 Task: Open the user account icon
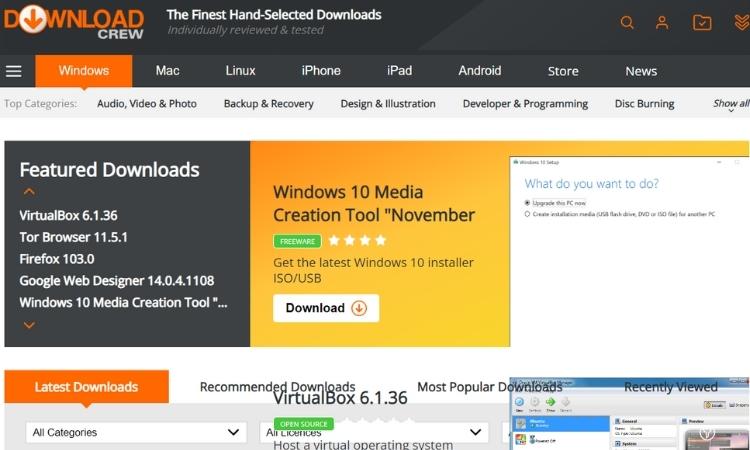pos(662,22)
